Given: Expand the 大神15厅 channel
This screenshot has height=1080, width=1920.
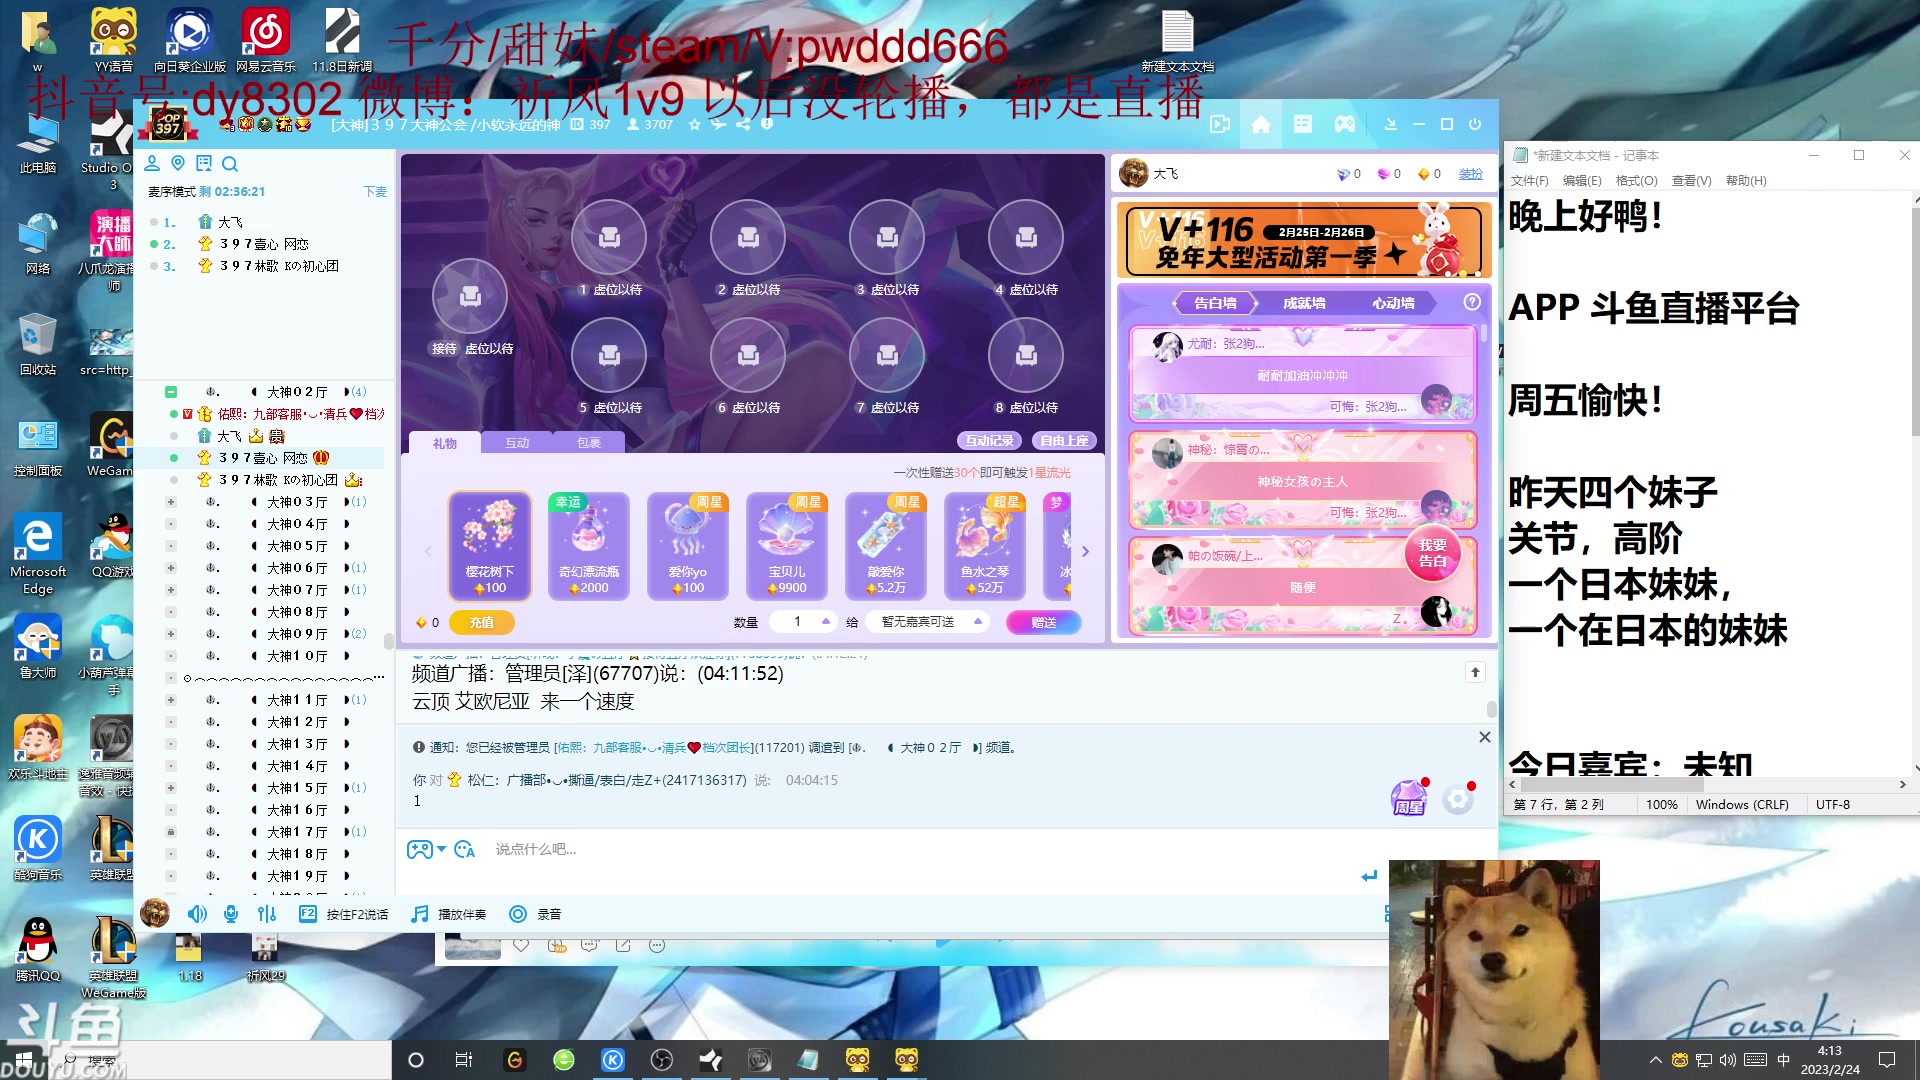Looking at the screenshot, I should pyautogui.click(x=171, y=788).
